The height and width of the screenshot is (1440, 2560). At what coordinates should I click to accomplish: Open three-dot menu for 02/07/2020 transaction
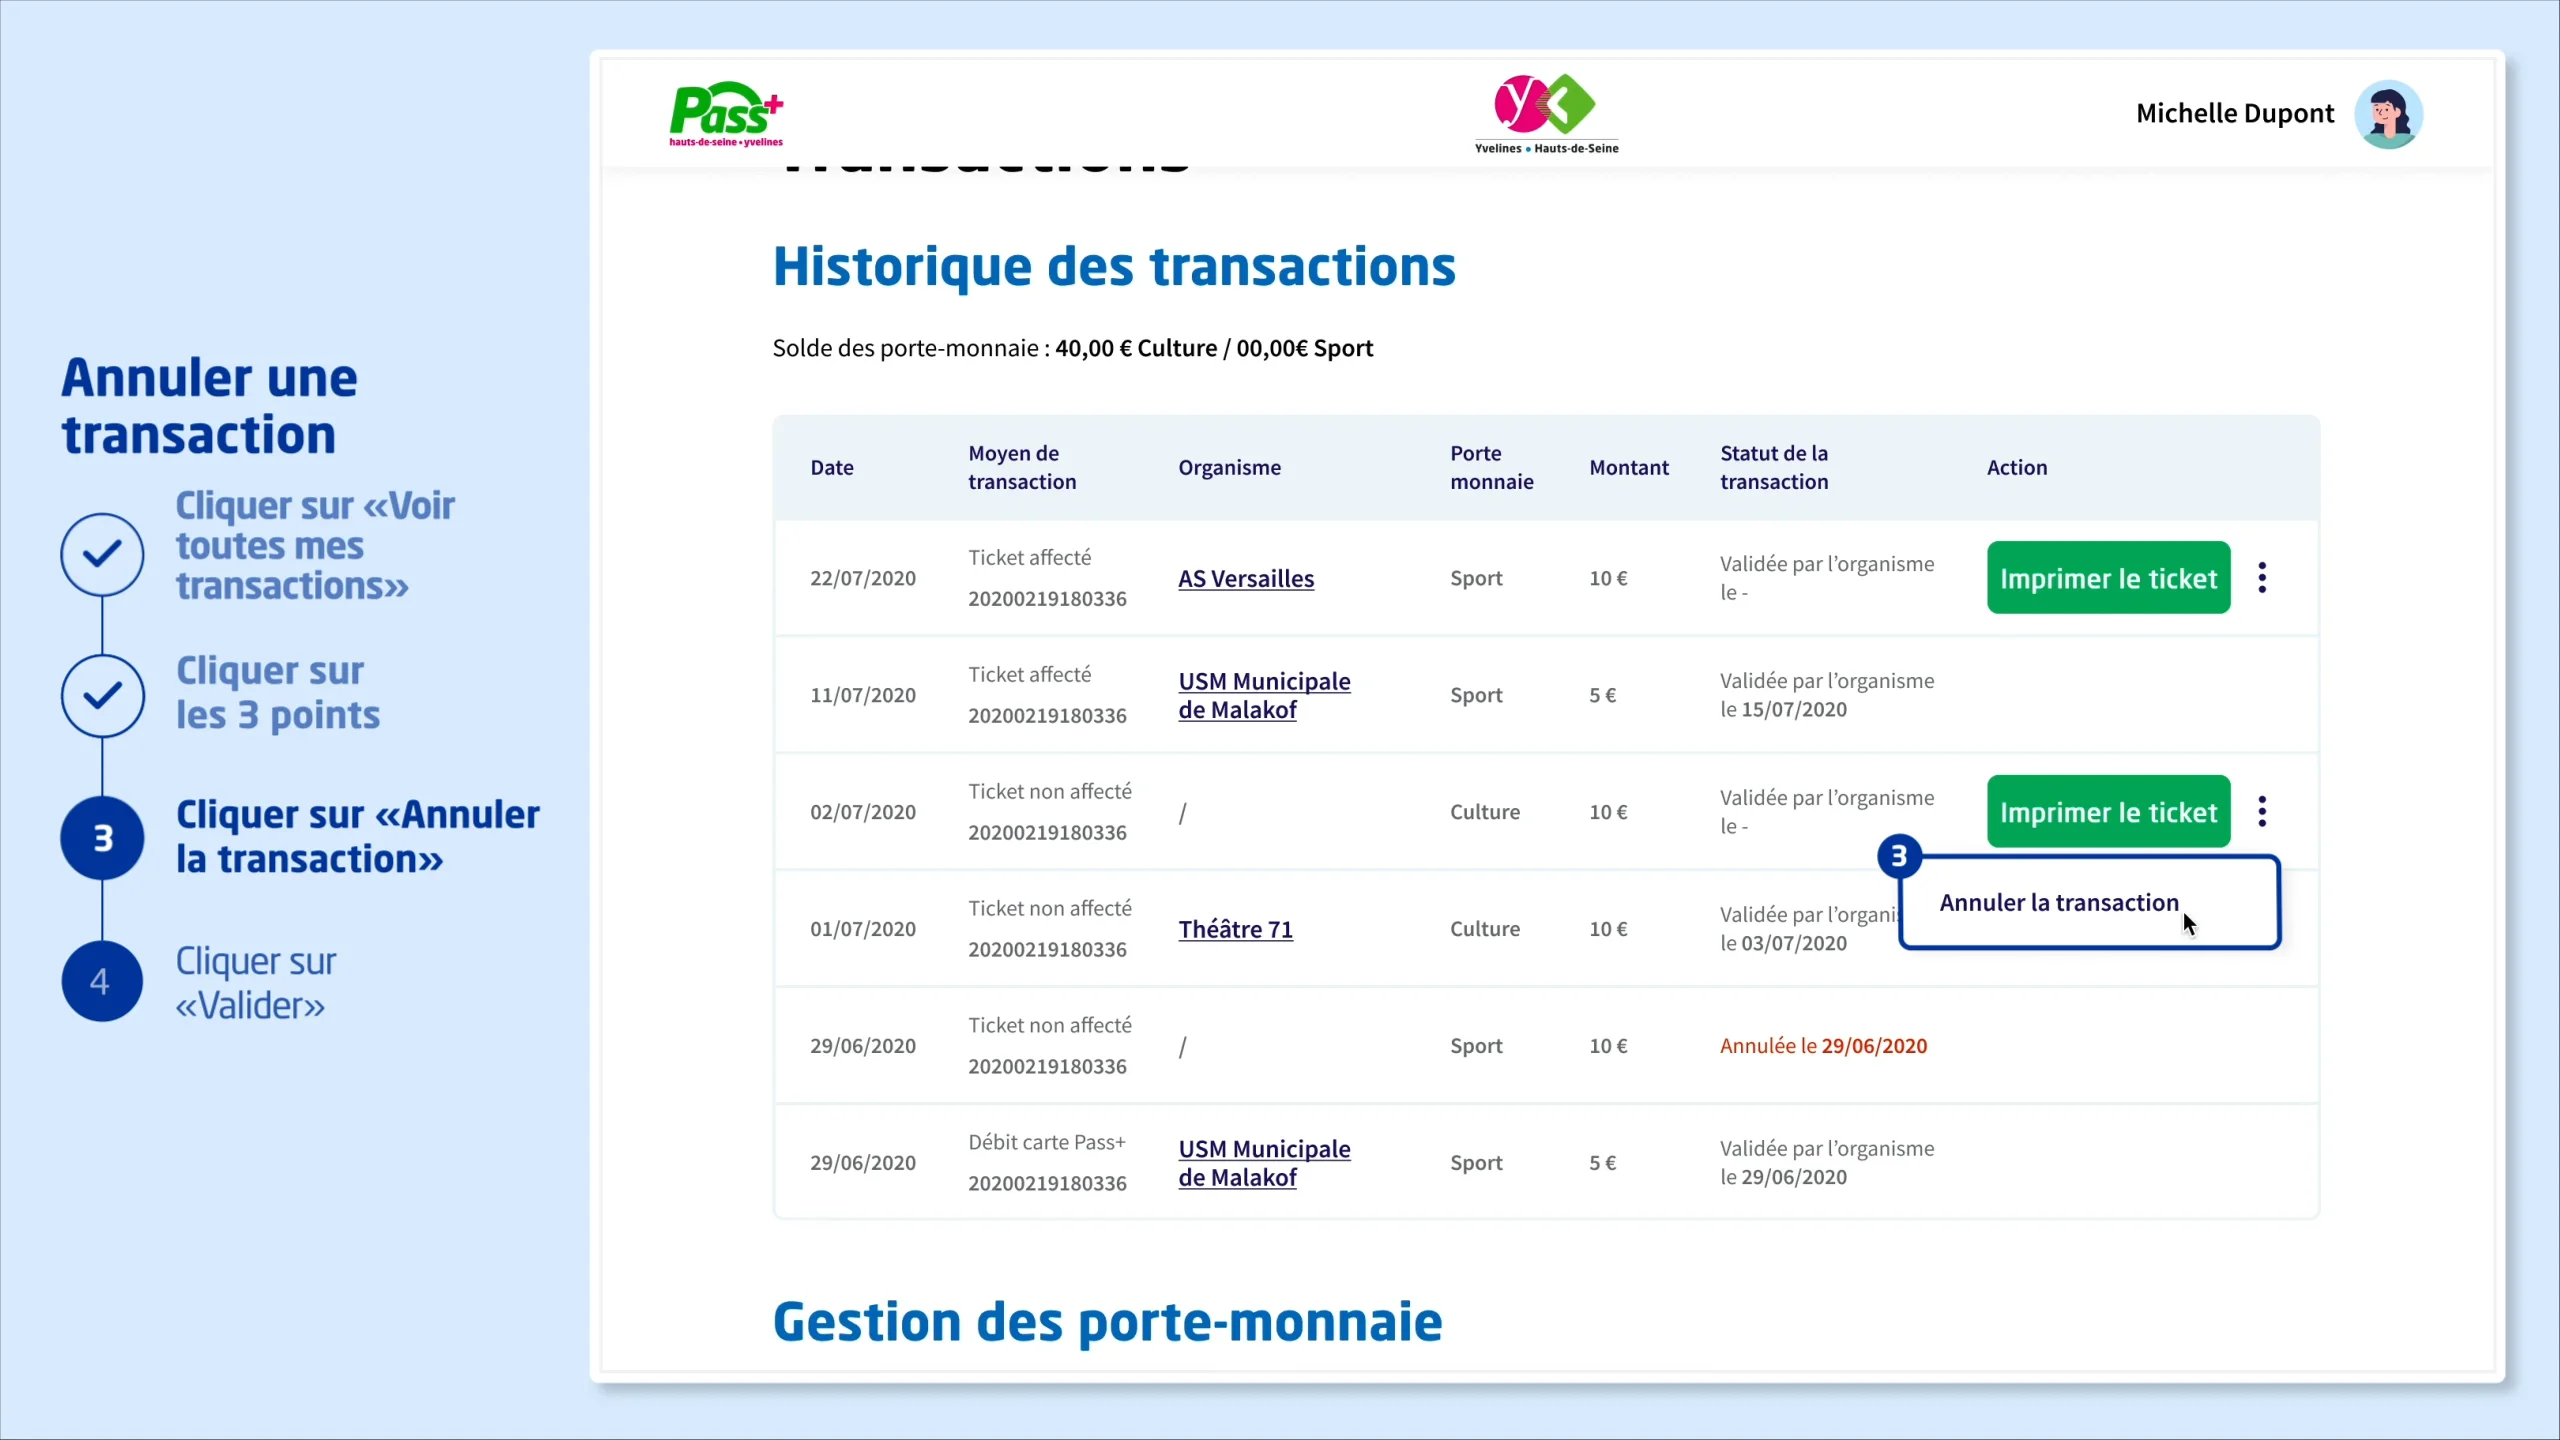[2262, 811]
